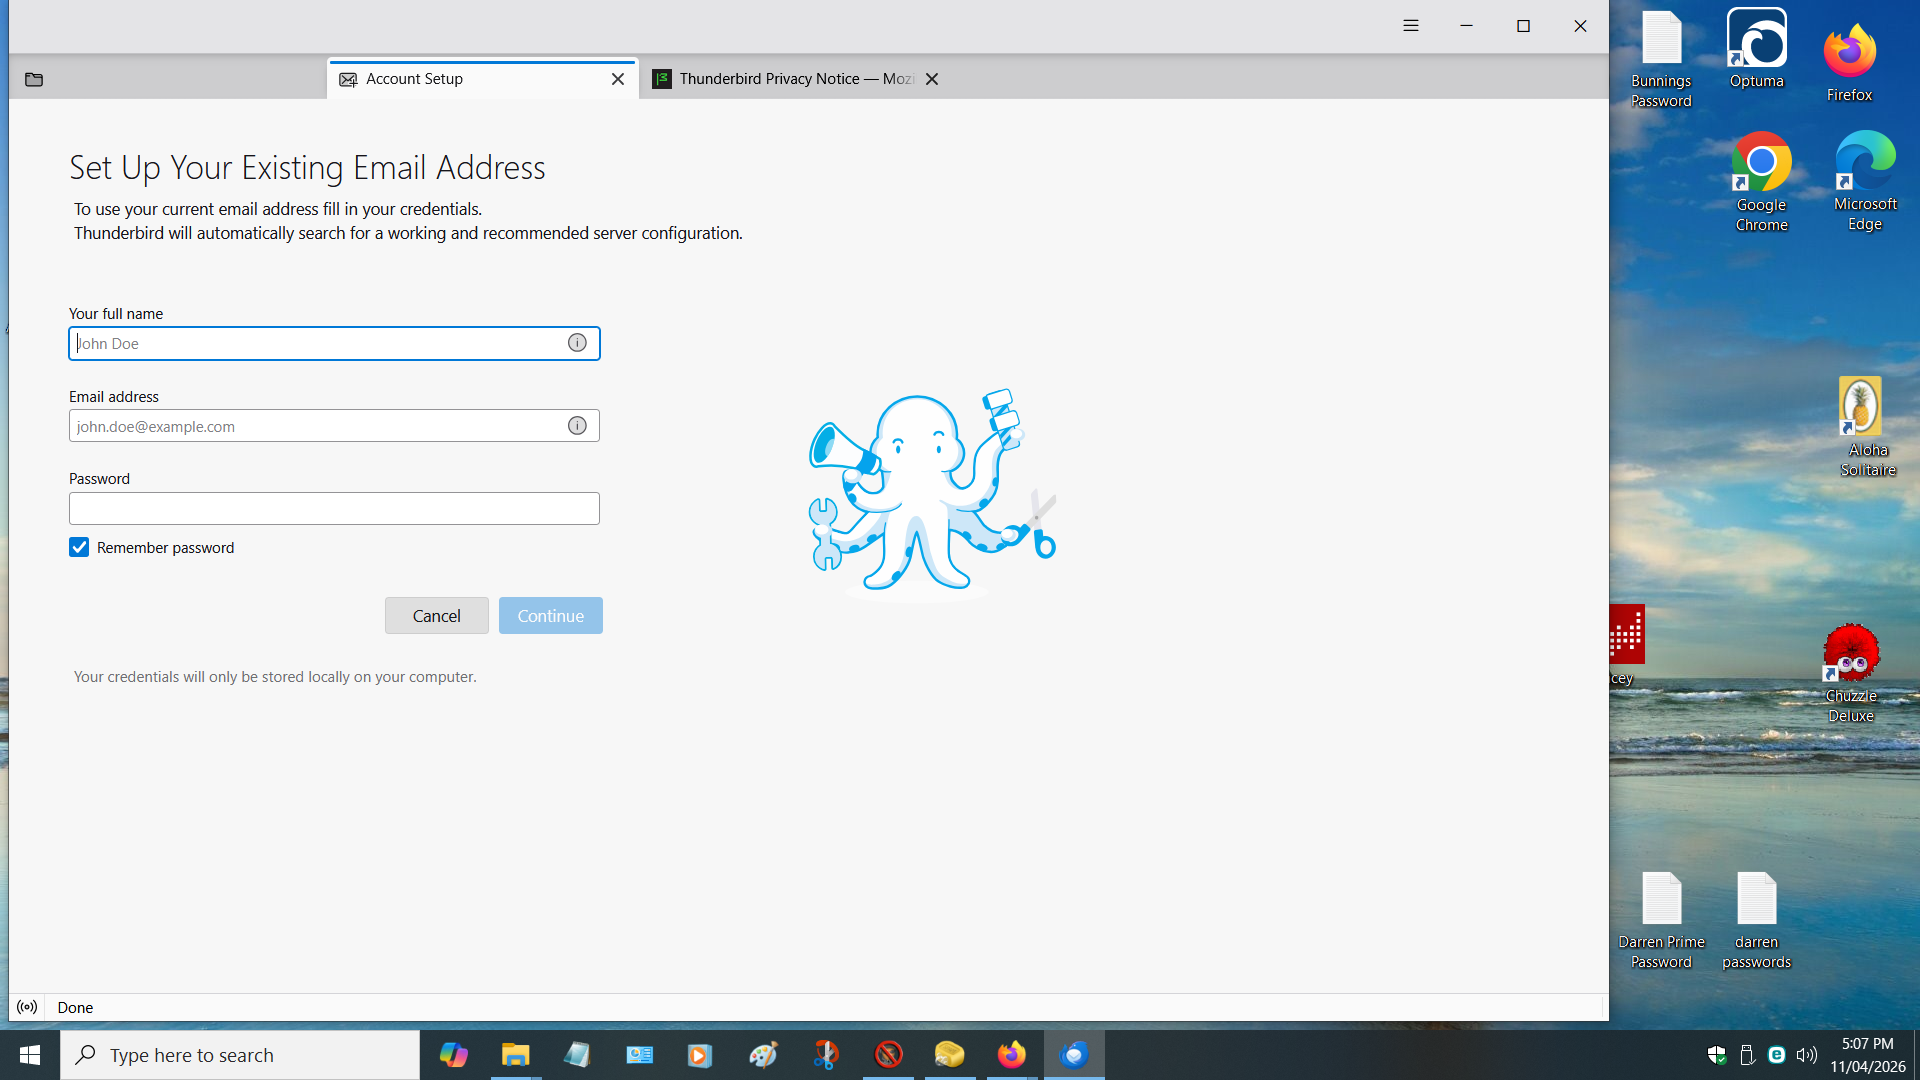Switch to the Account Setup tab
This screenshot has height=1080, width=1920.
click(470, 79)
